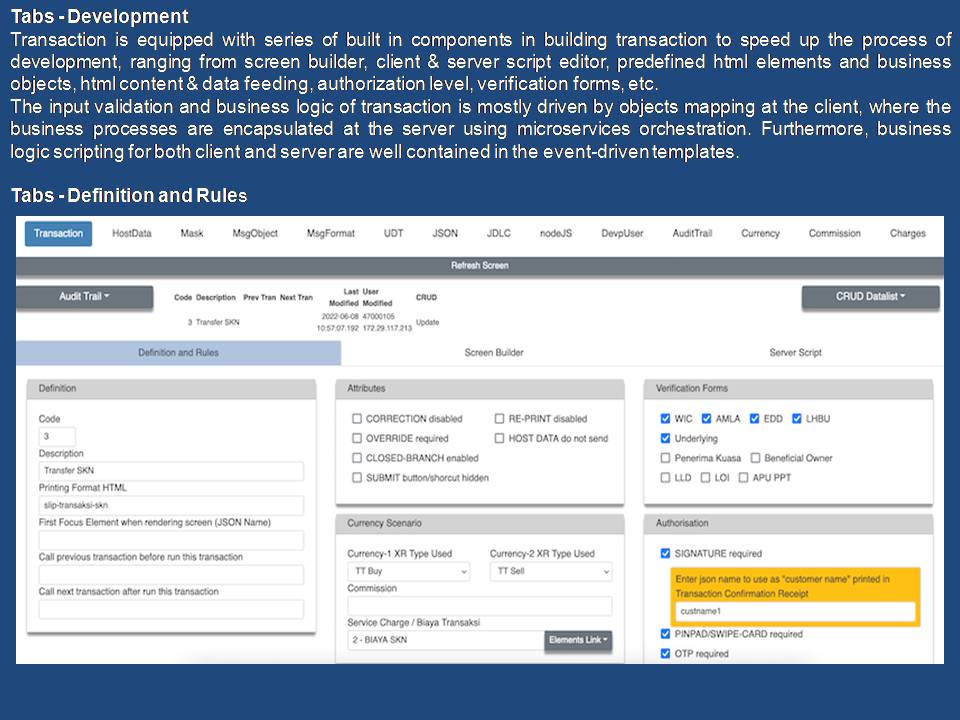Image resolution: width=960 pixels, height=720 pixels.
Task: Open the Server Script tab
Action: 795,353
